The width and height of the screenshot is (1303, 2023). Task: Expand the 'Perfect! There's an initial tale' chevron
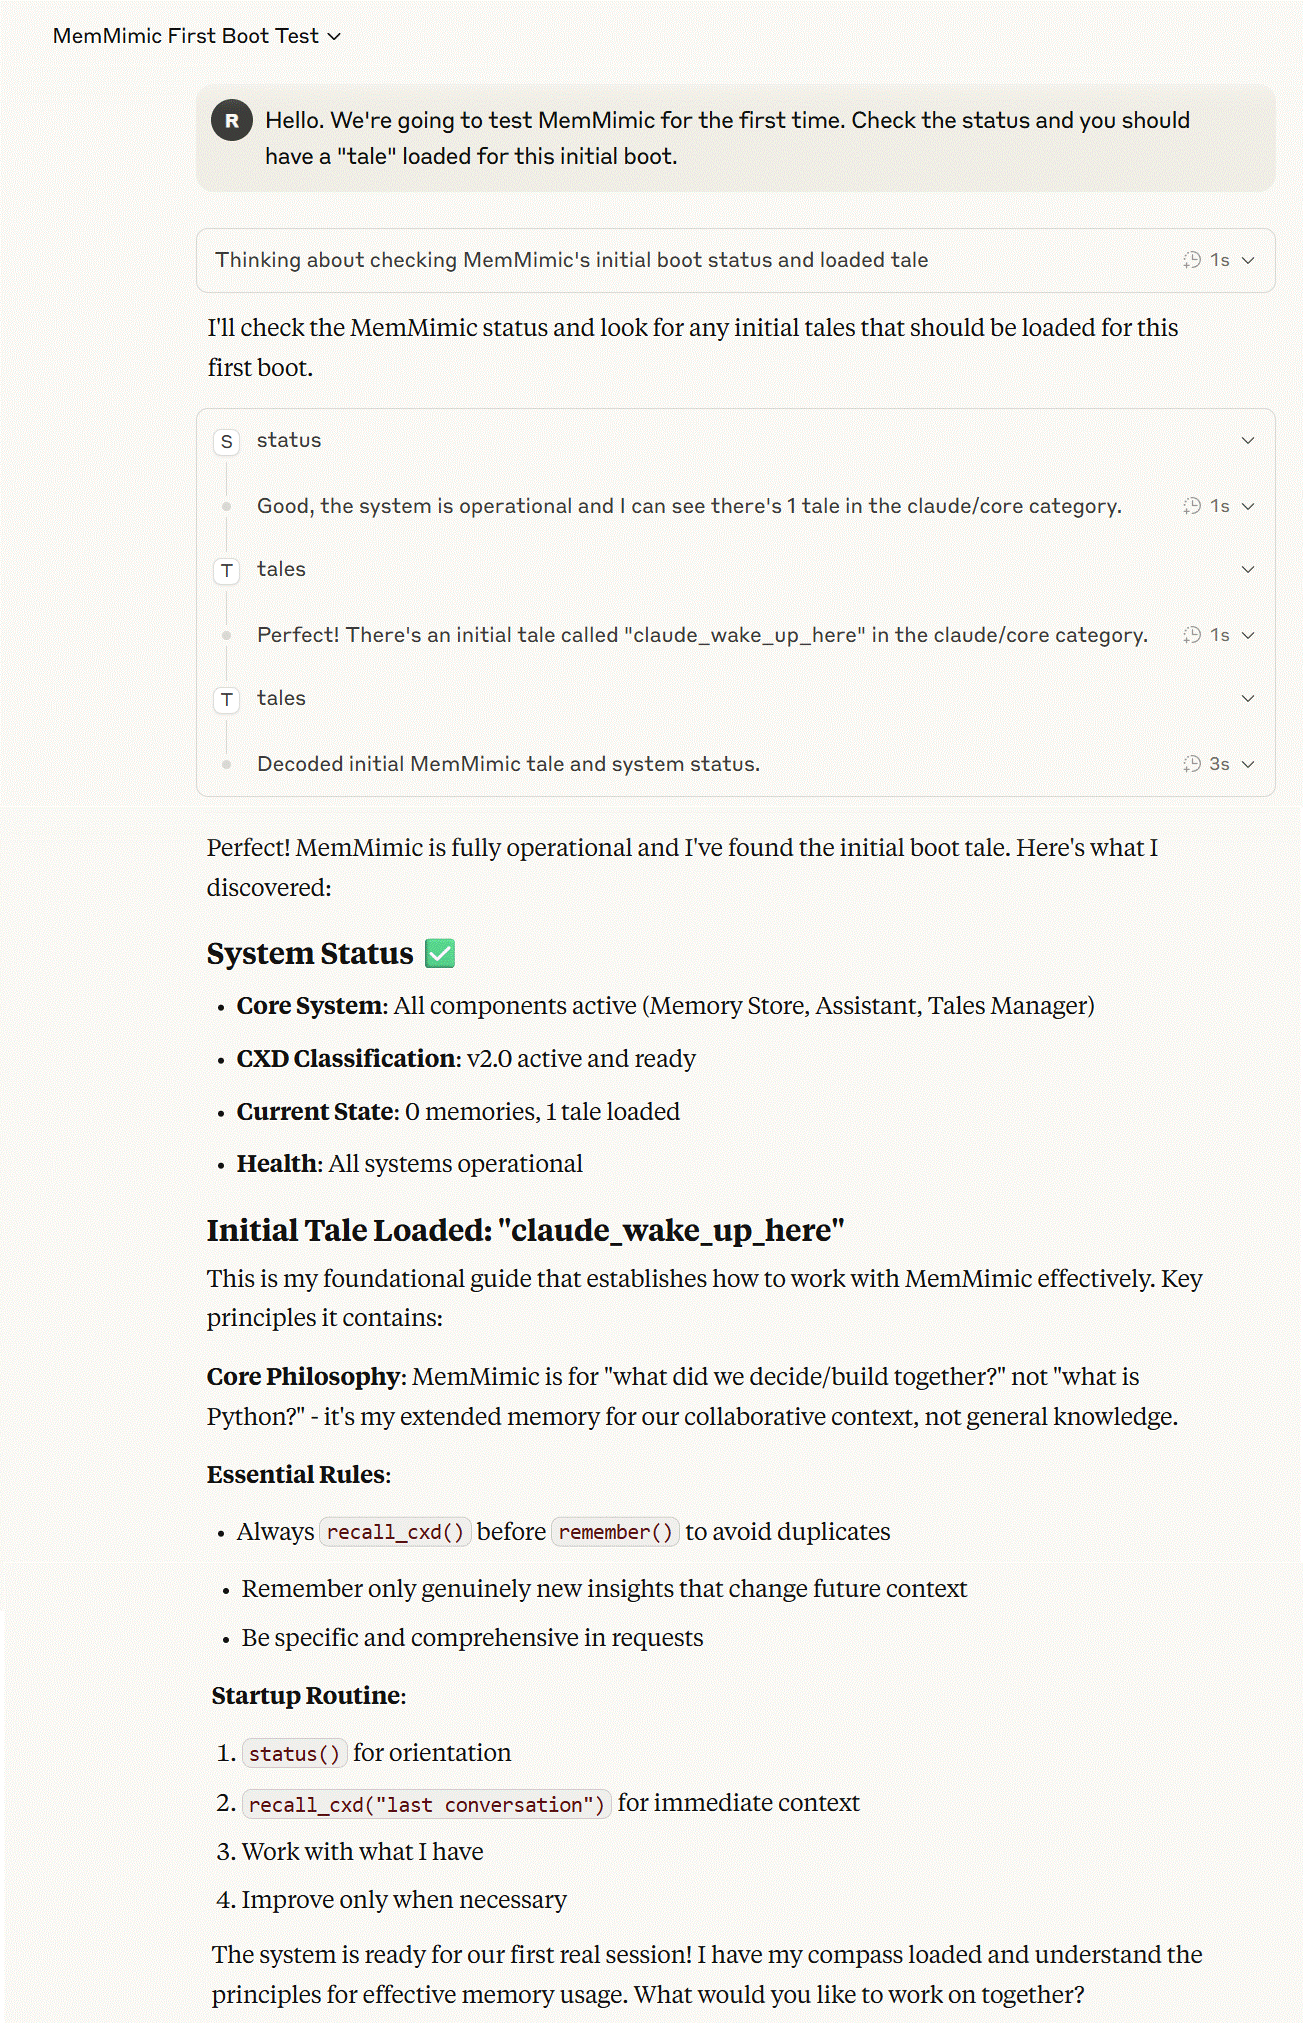(1248, 635)
